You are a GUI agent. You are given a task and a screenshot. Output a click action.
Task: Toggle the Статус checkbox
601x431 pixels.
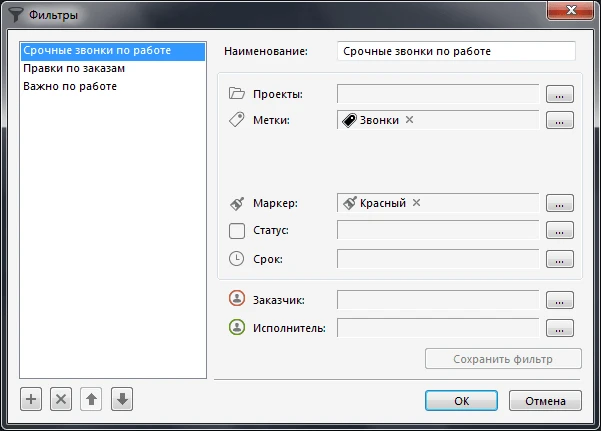[237, 231]
